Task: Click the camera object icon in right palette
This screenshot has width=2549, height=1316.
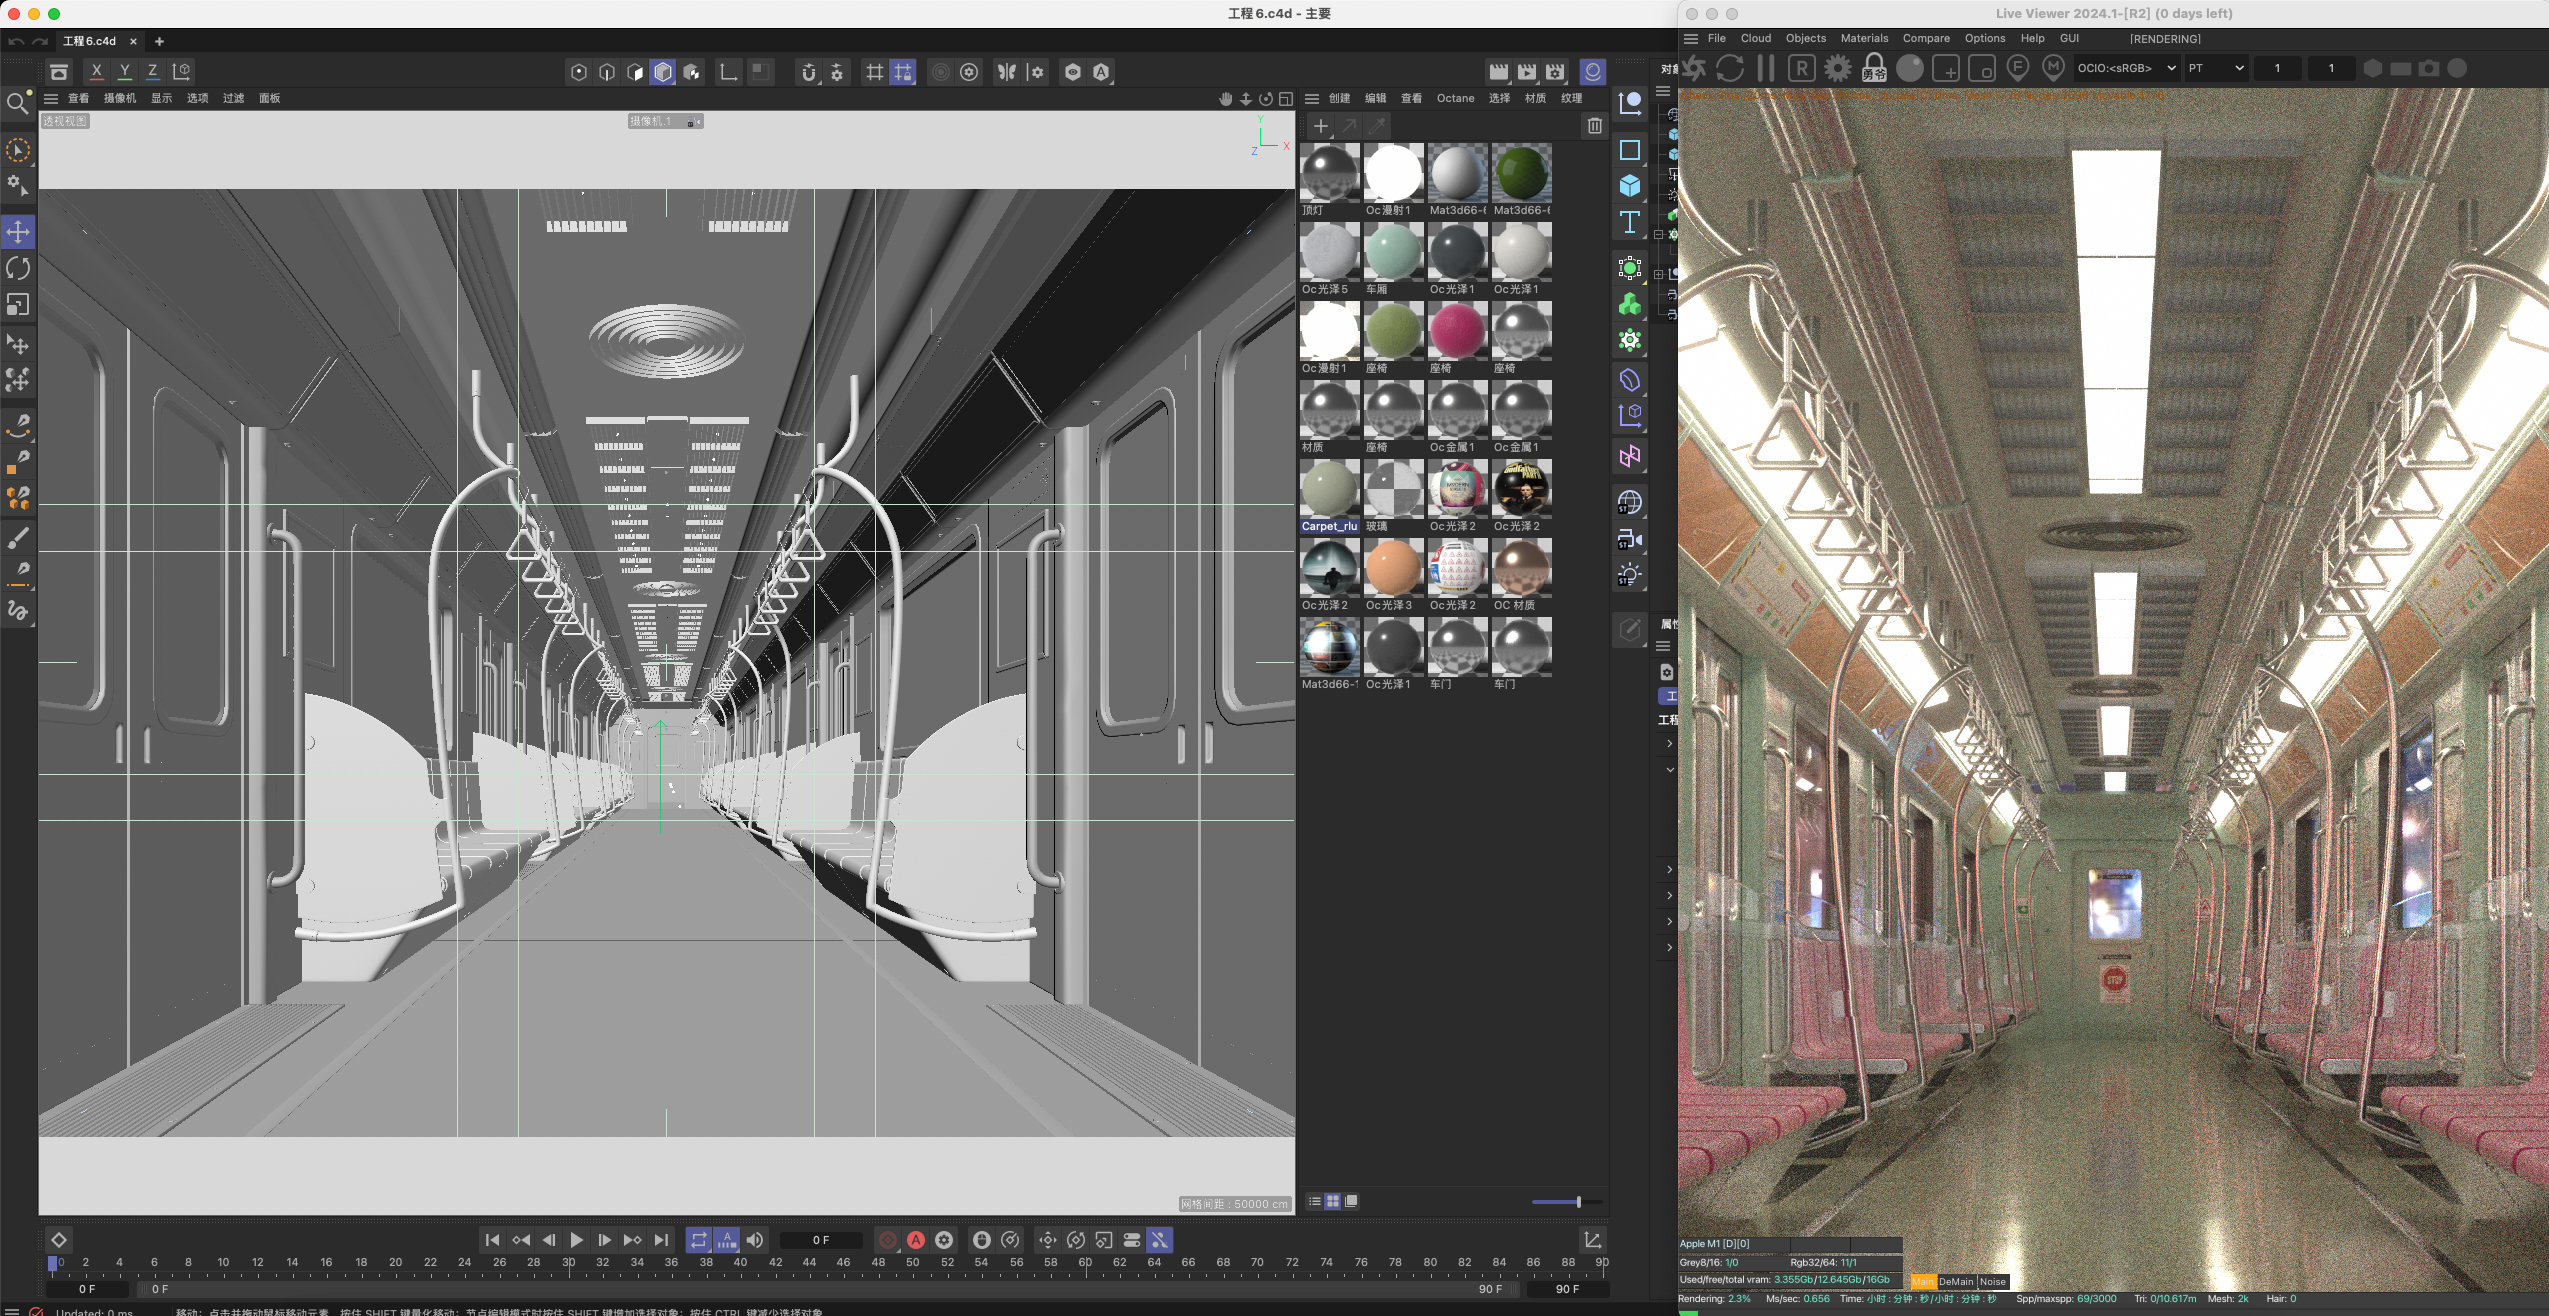Action: pyautogui.click(x=1629, y=540)
